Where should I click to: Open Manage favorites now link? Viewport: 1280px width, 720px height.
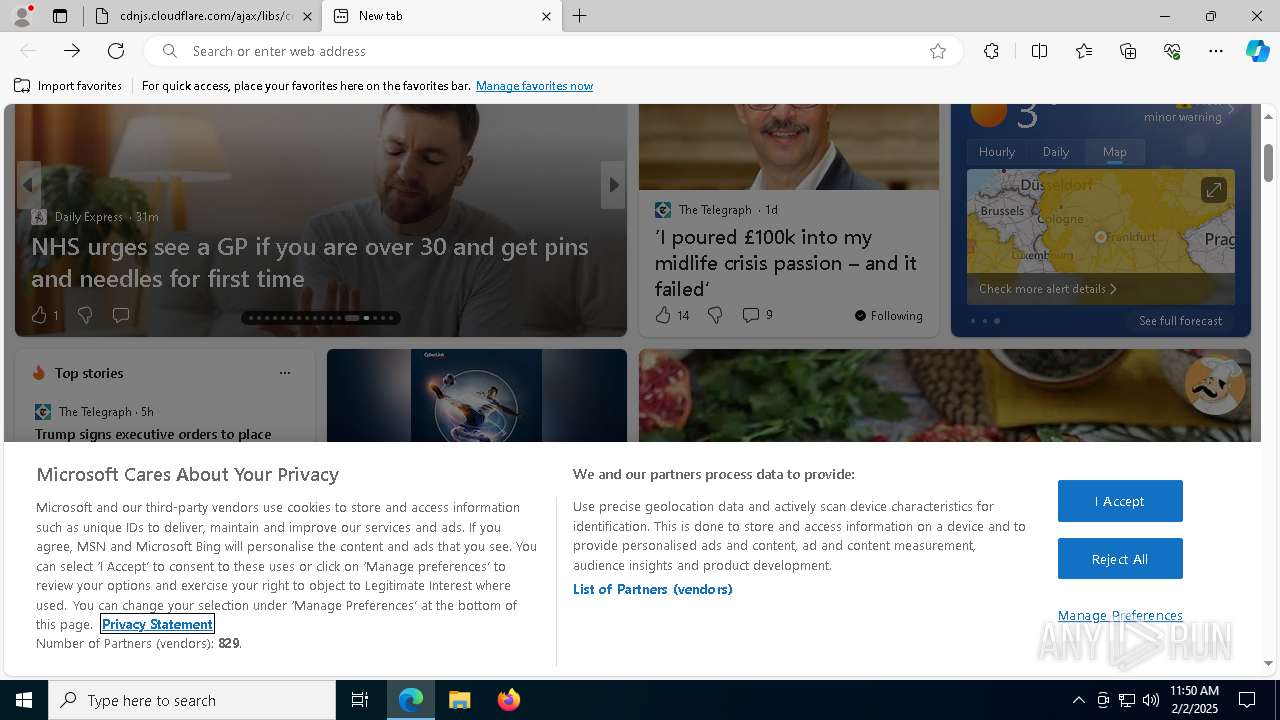click(x=534, y=86)
